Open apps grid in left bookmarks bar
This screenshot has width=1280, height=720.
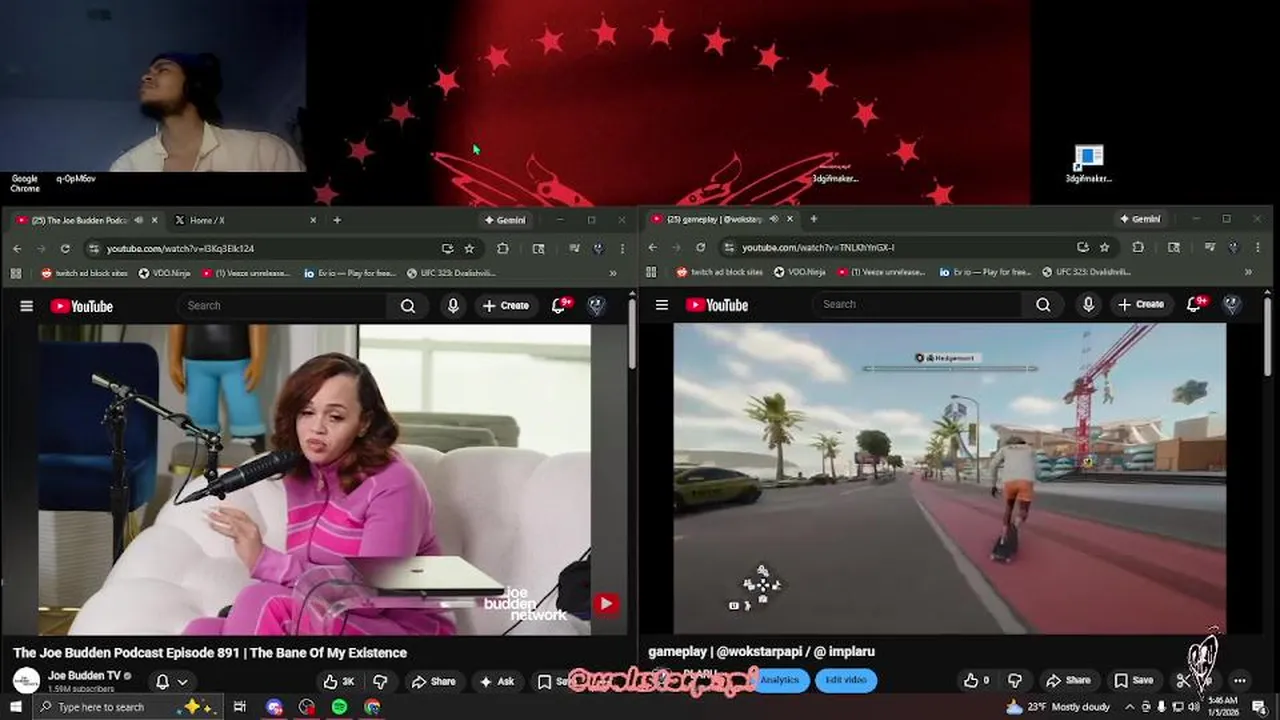(16, 272)
